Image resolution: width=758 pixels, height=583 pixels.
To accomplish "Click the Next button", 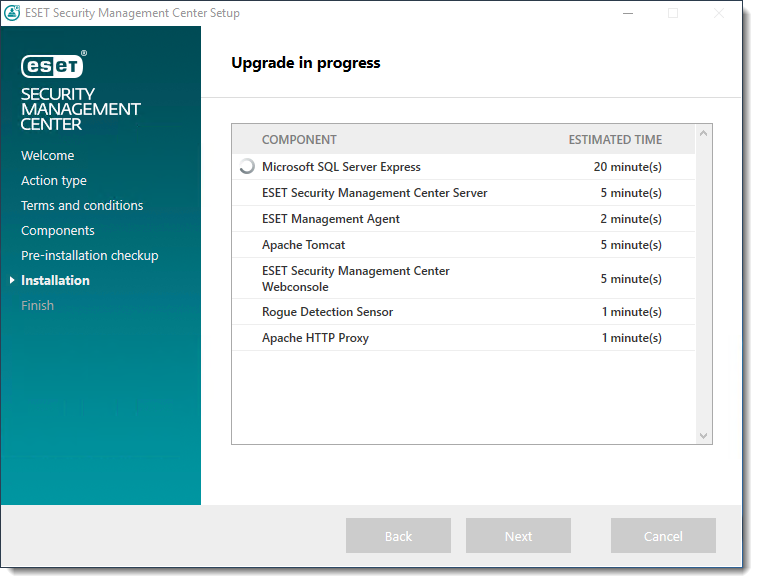I will (x=518, y=536).
